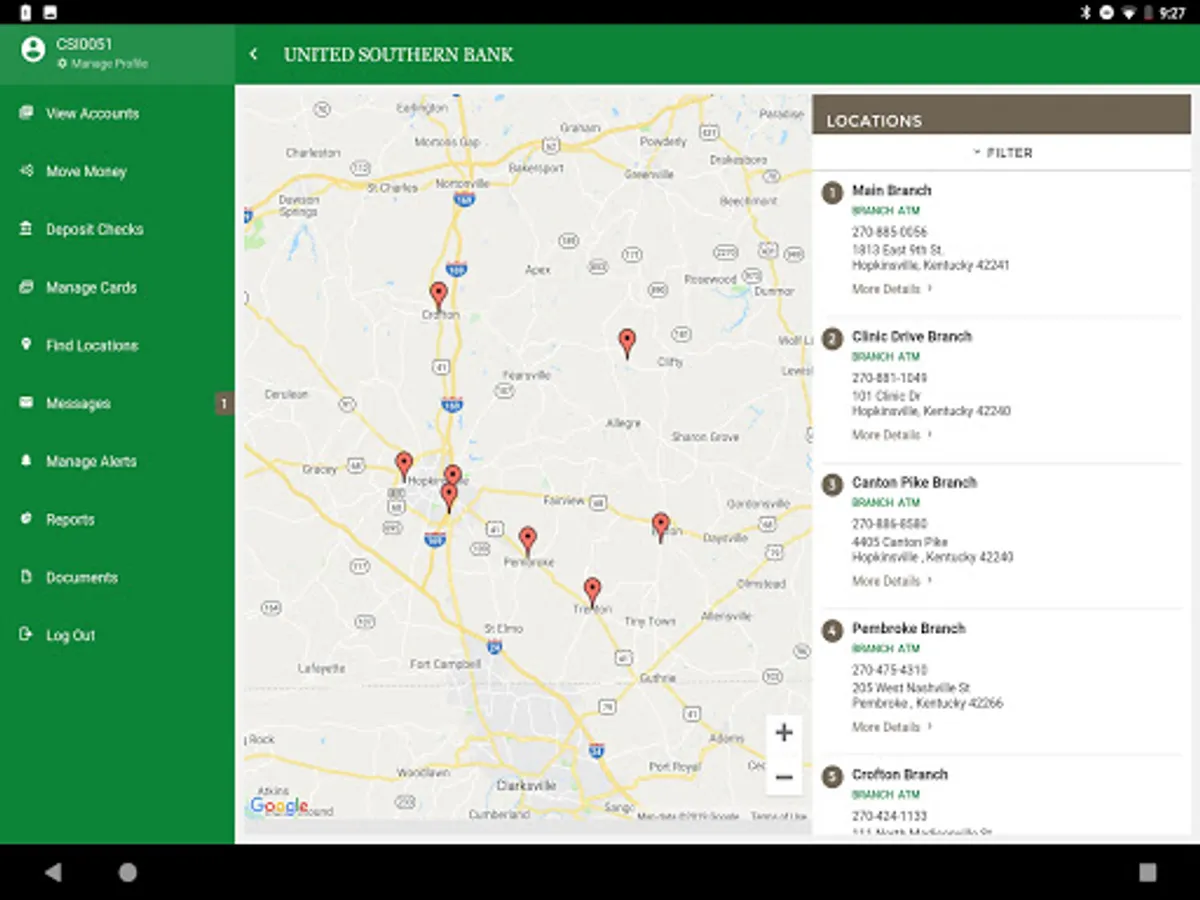Open Manage Cards menu item
The height and width of the screenshot is (900, 1200).
coord(91,287)
